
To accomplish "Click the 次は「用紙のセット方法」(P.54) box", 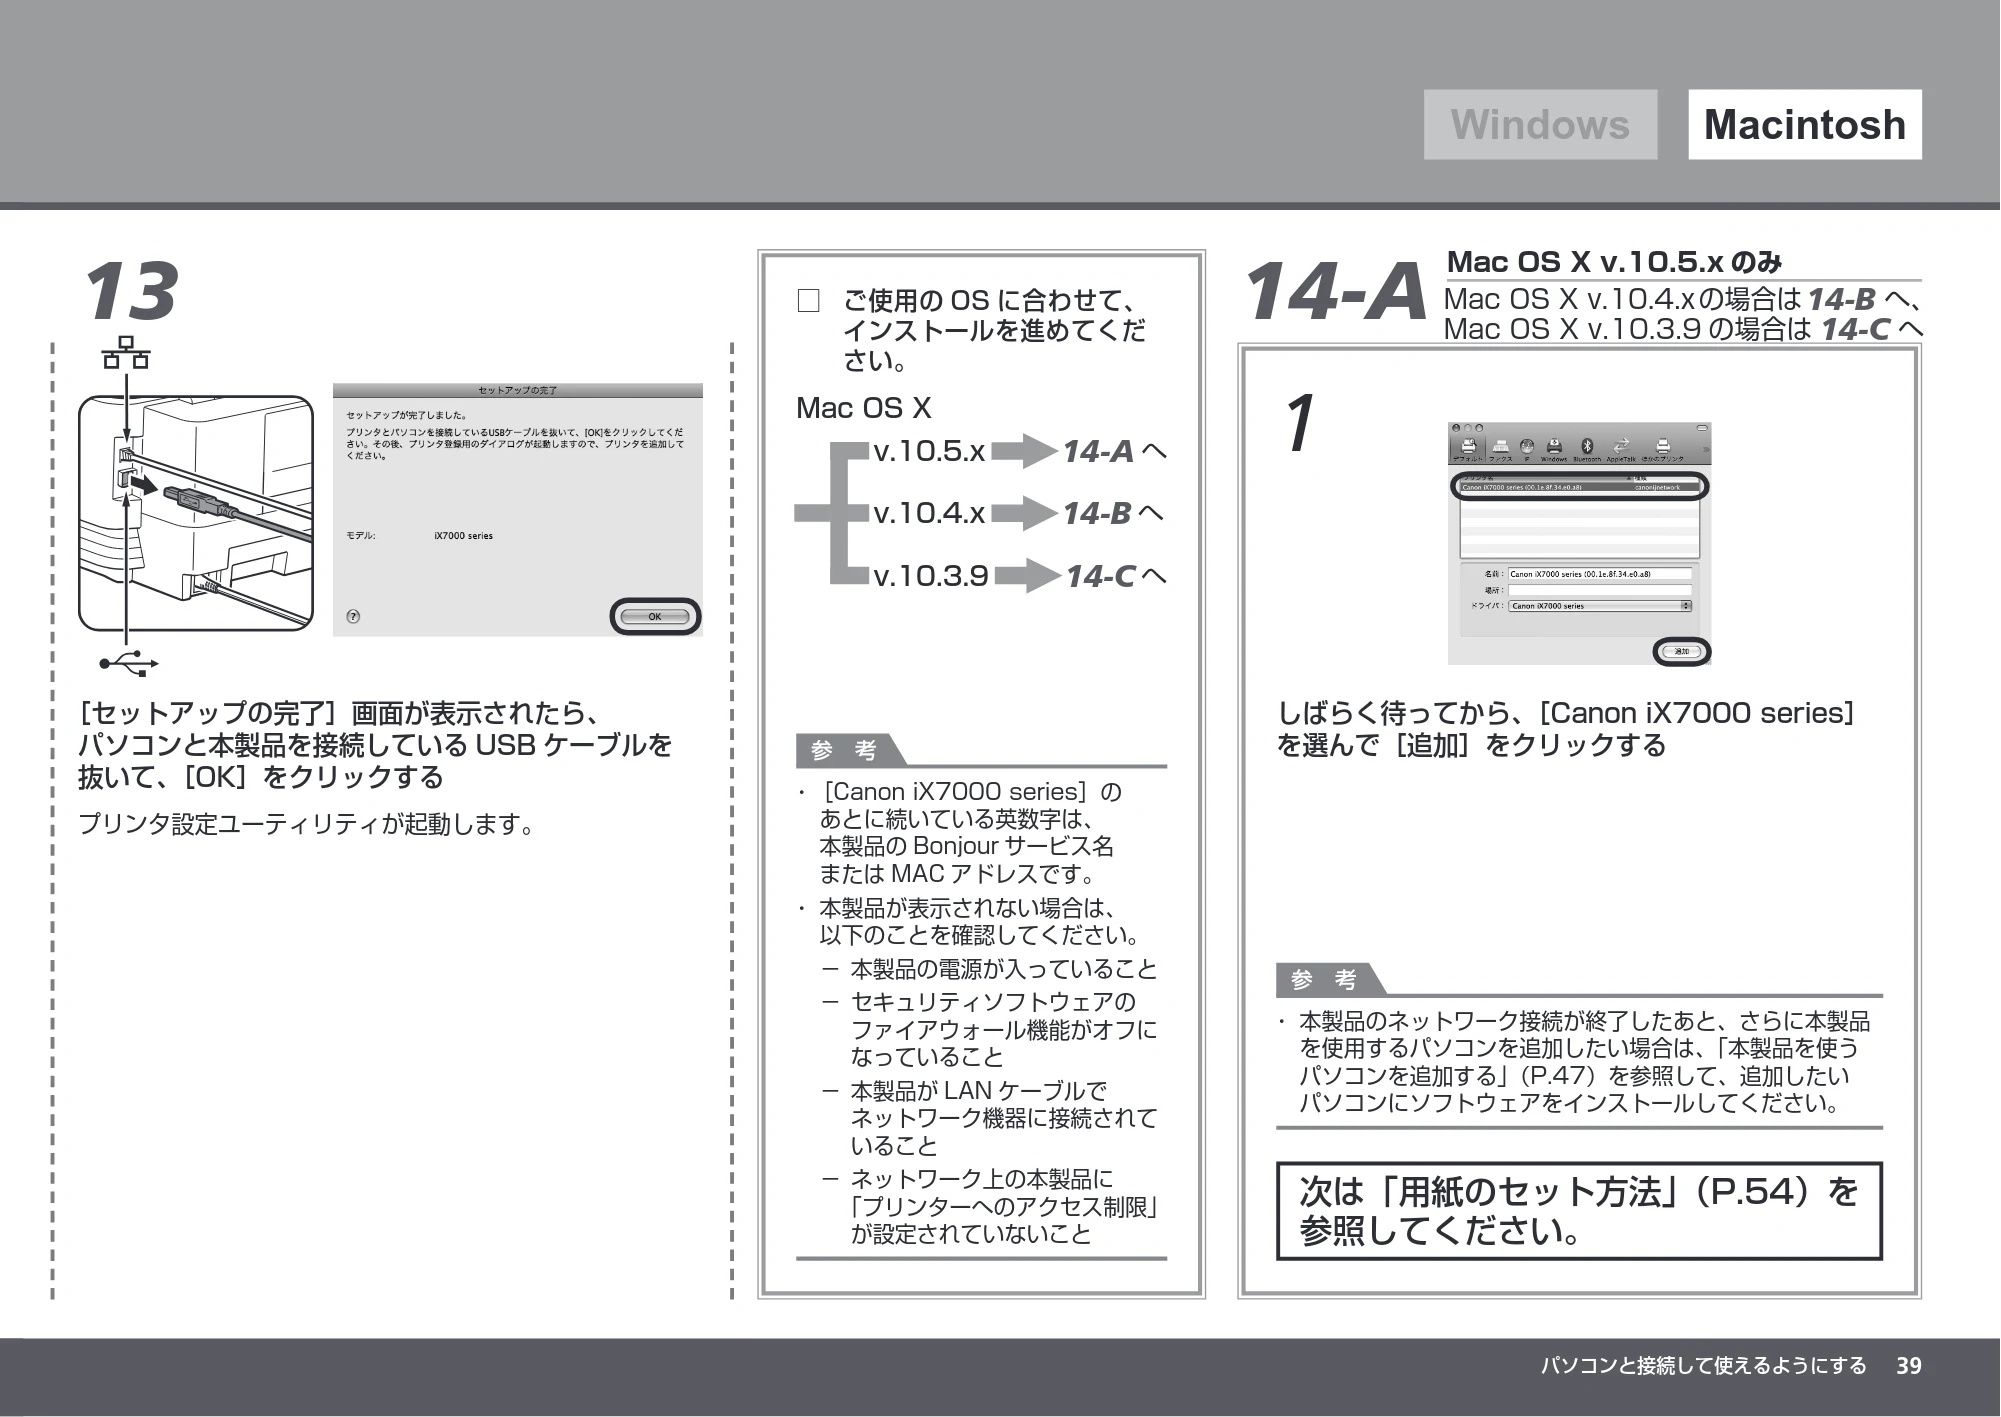I will click(1579, 1210).
